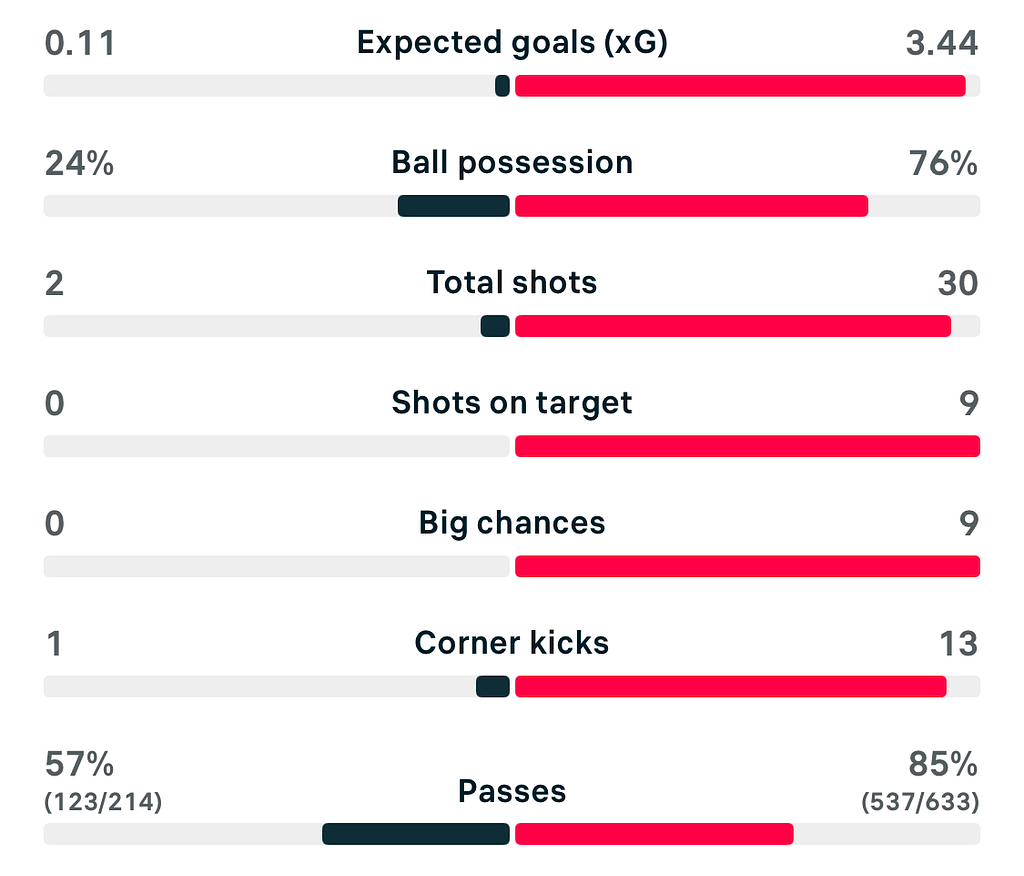Select the Big chances label
Screen dimensions: 1024x876
coord(512,523)
